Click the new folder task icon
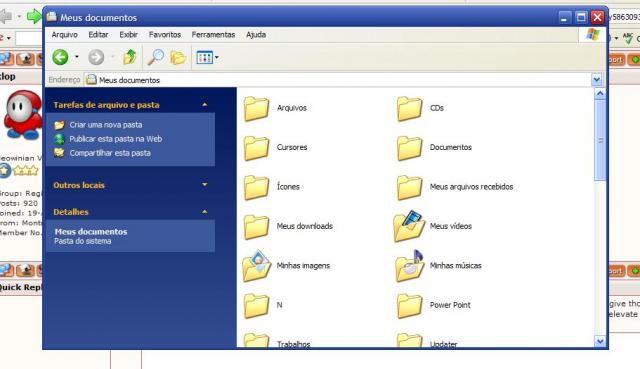This screenshot has width=640, height=369. click(x=60, y=125)
